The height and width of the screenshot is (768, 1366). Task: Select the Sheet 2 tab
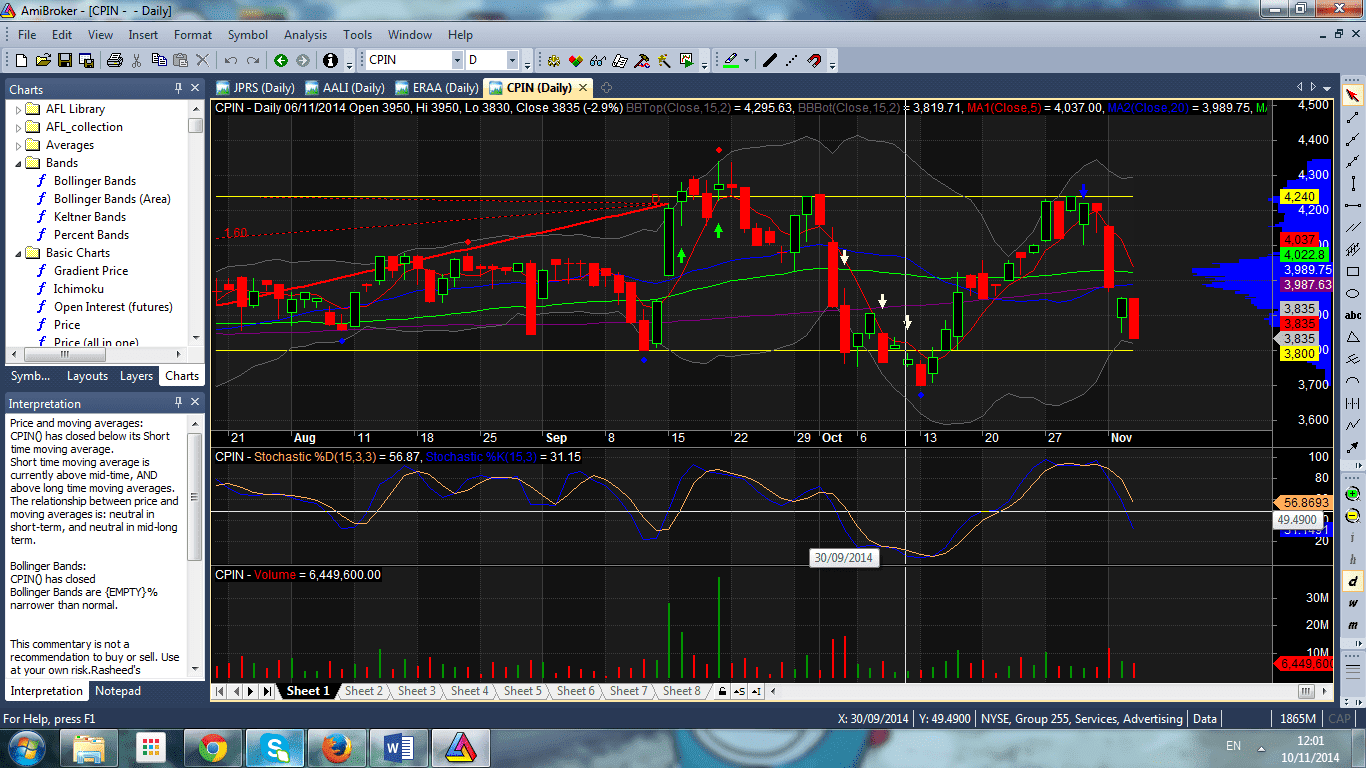click(364, 691)
